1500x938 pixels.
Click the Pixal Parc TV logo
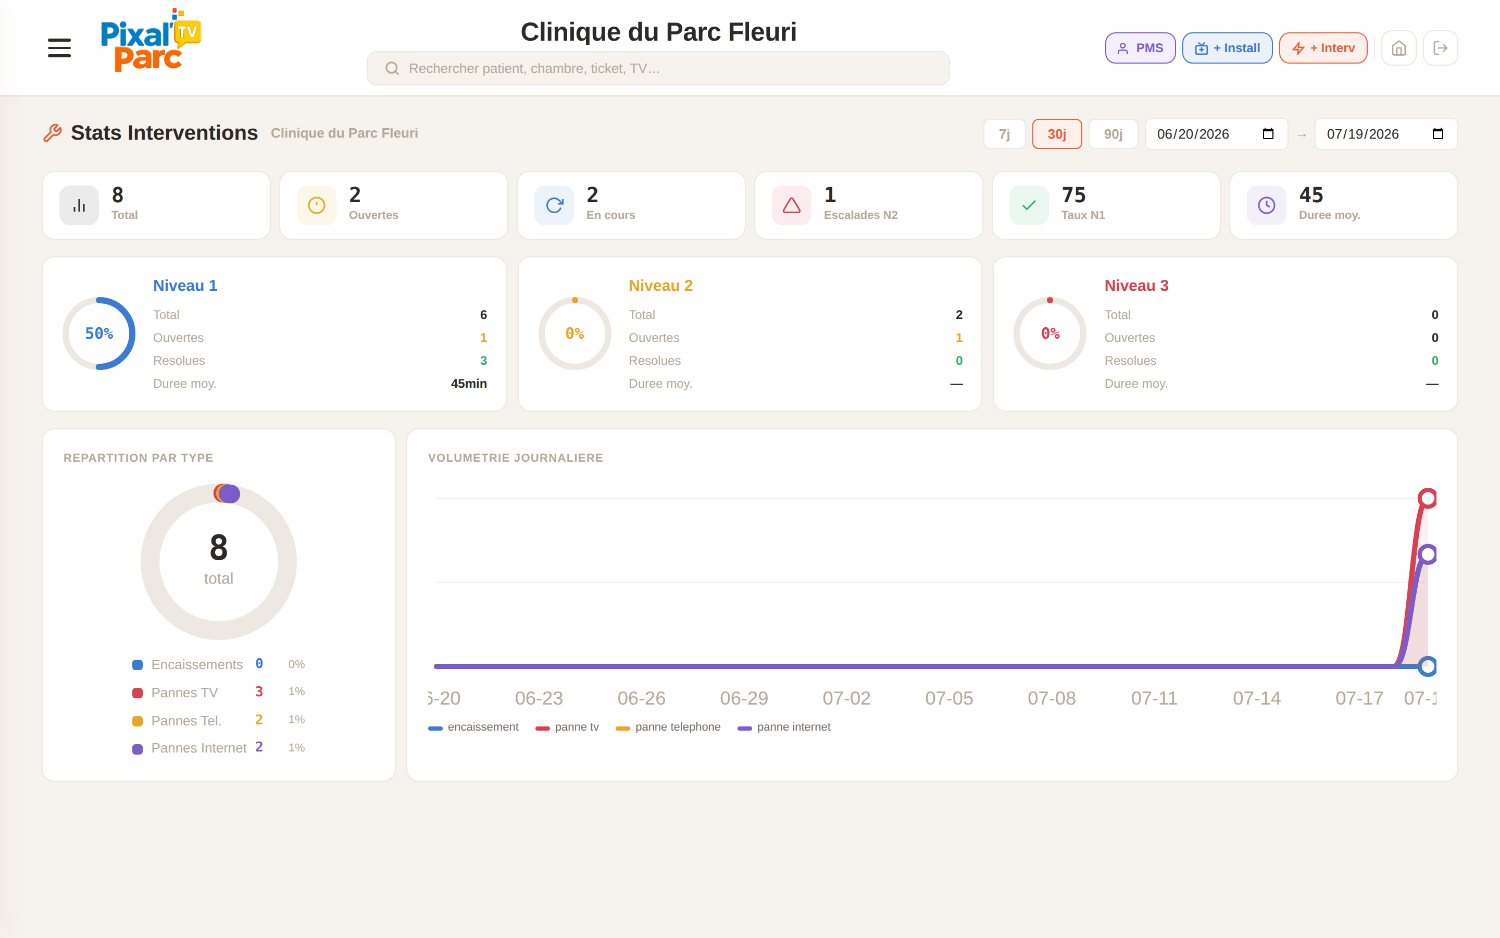click(x=151, y=42)
